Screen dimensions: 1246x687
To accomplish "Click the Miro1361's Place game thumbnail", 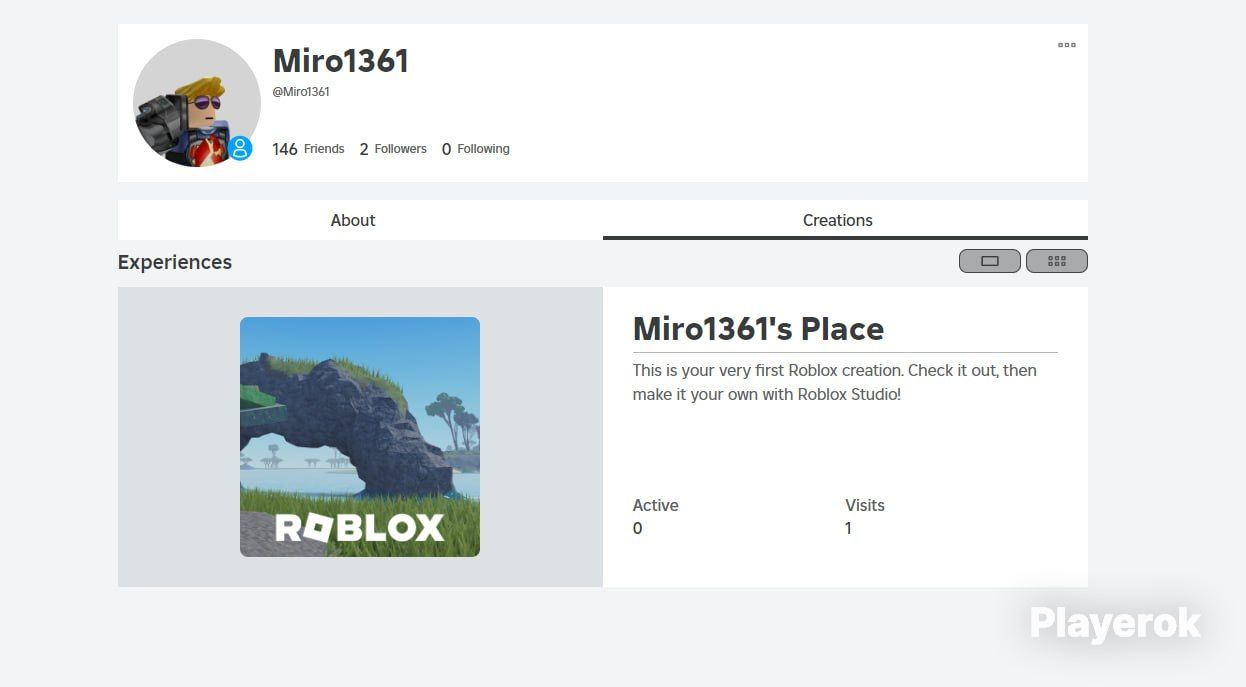I will tap(360, 437).
